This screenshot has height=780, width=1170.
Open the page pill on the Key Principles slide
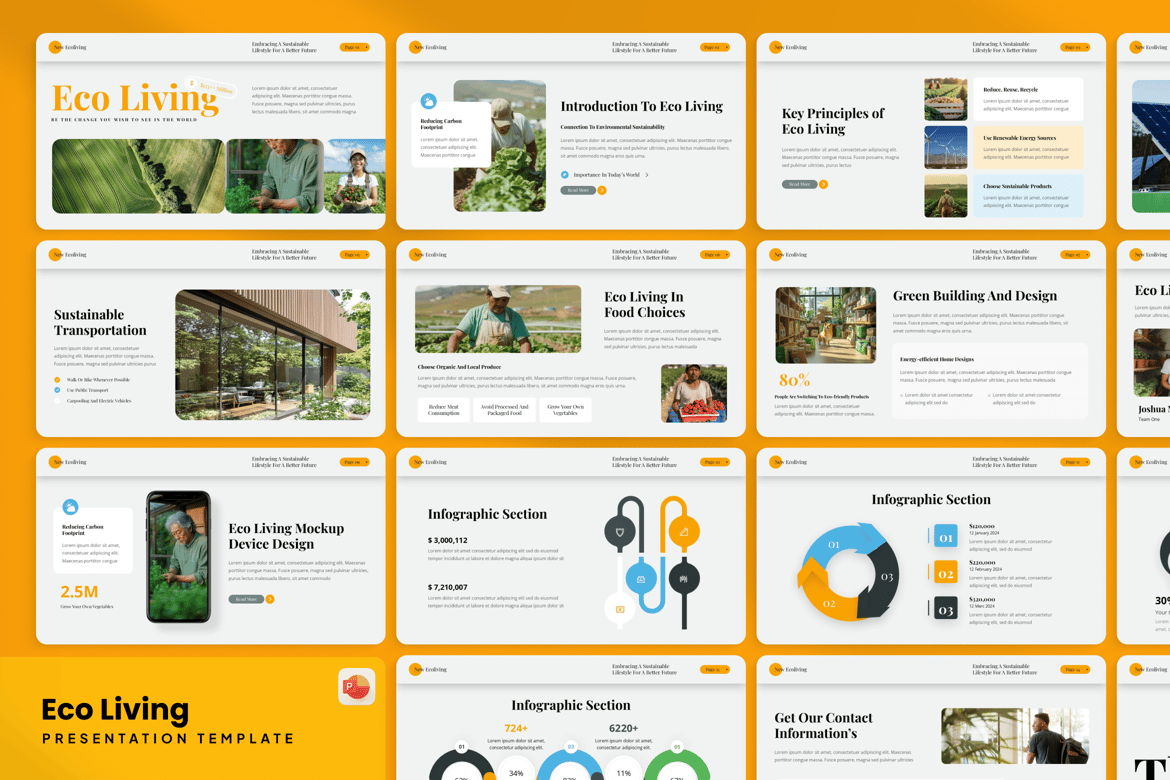pos(1075,47)
